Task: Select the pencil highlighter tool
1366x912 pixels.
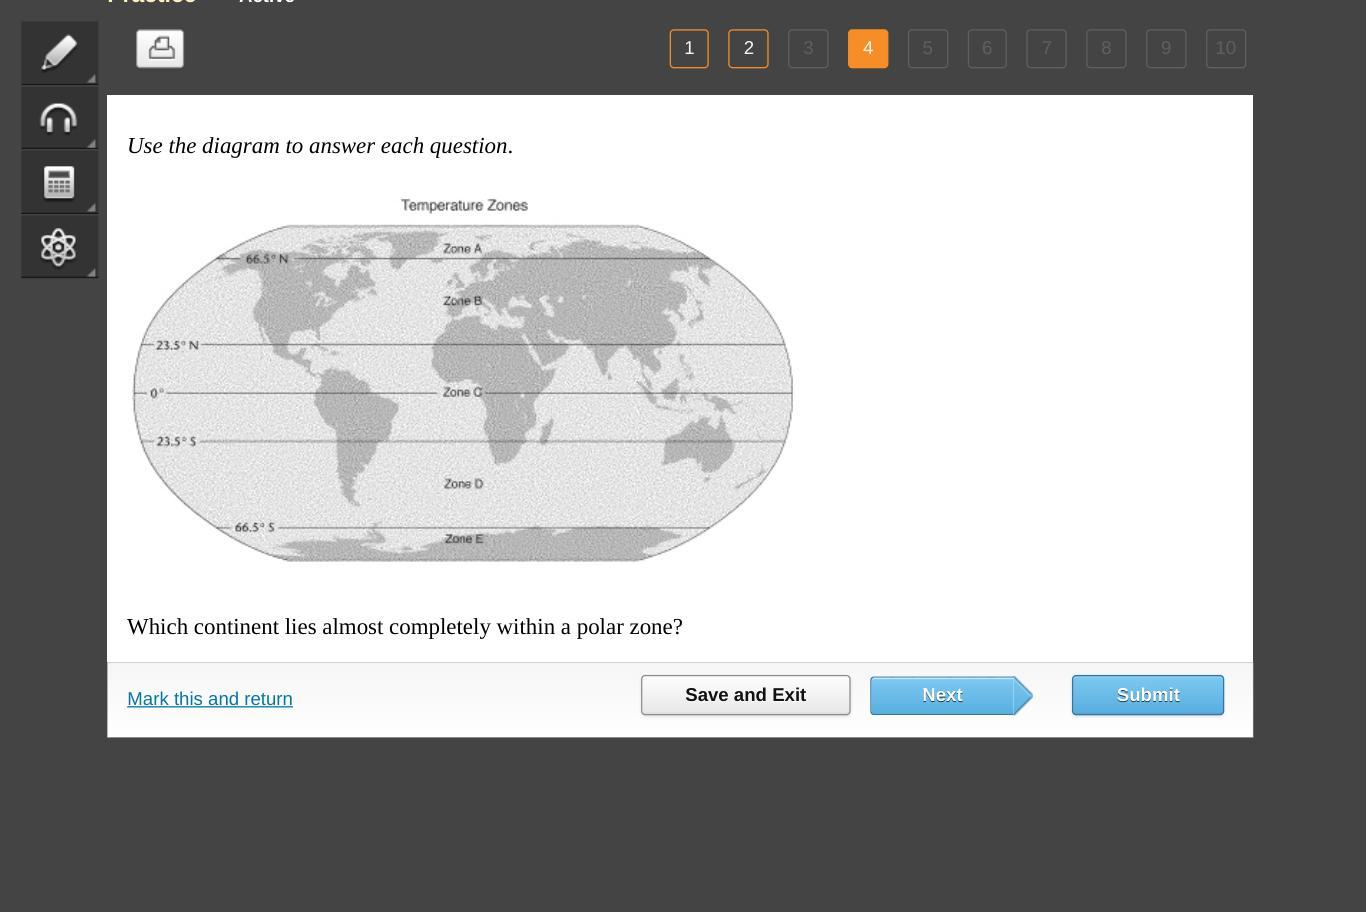Action: click(59, 53)
